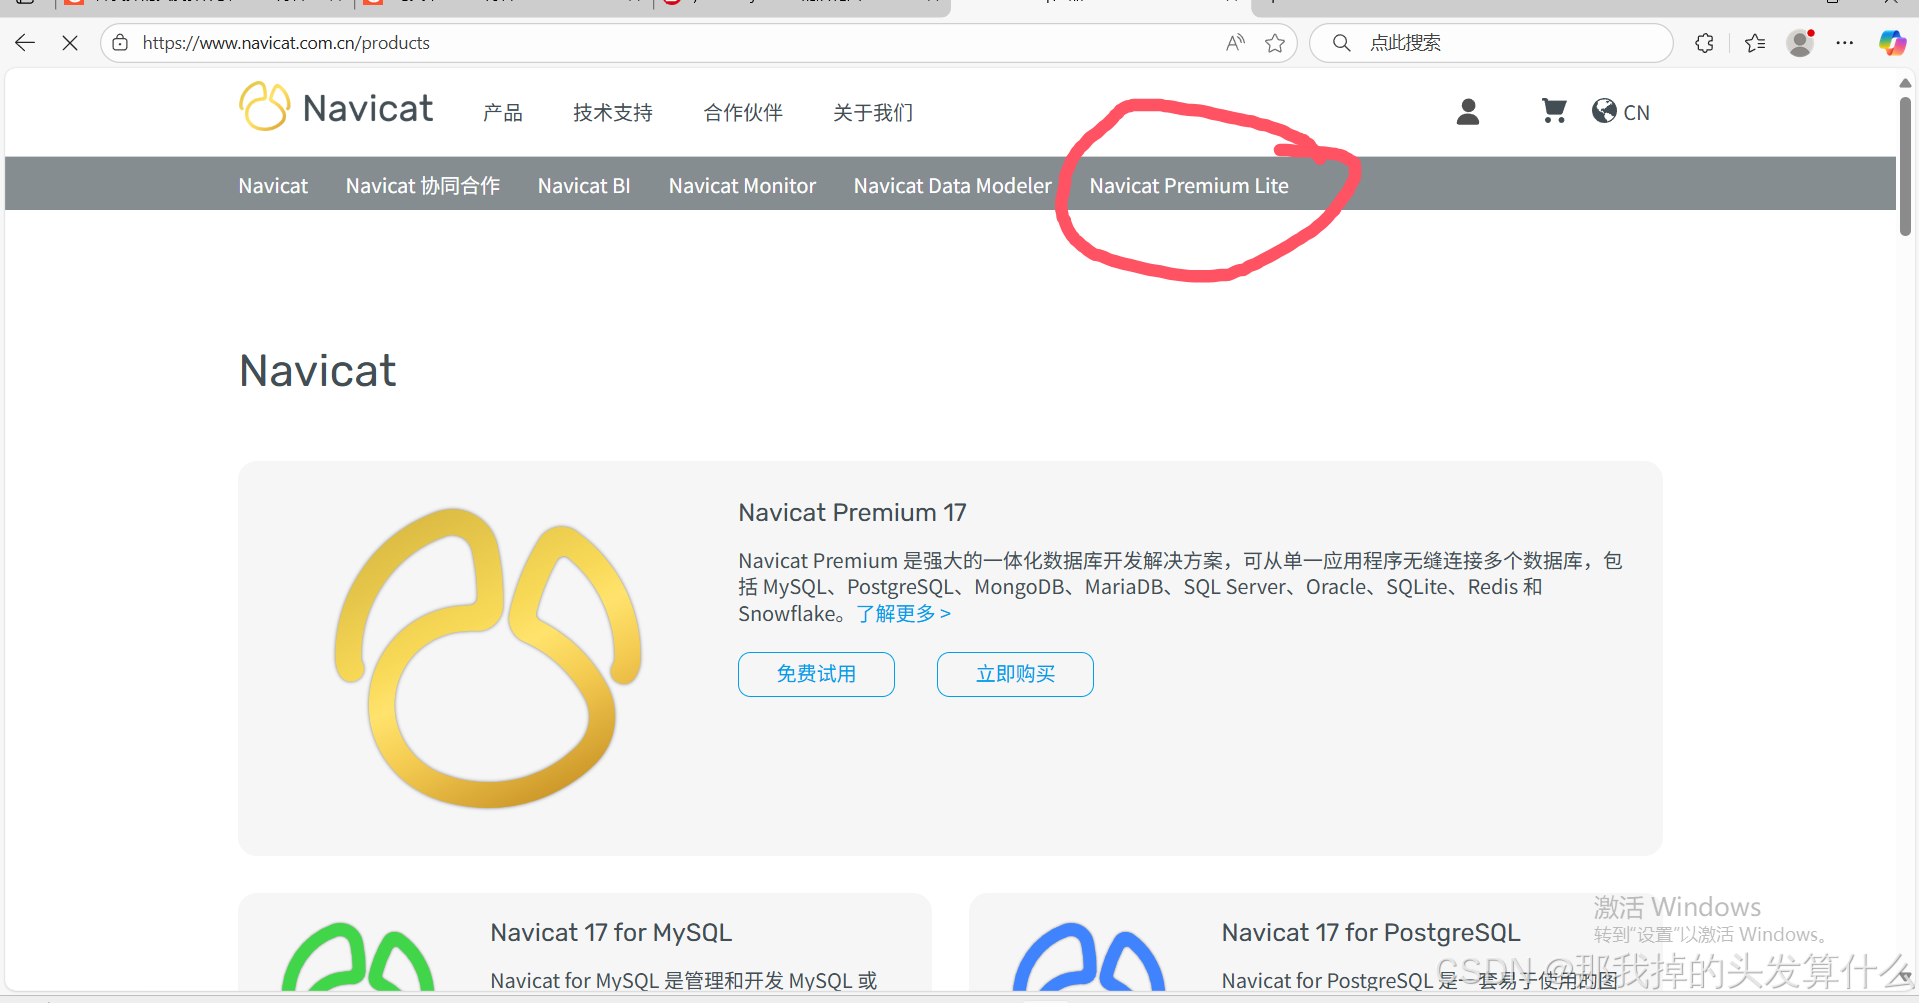Launch the Copilot sidebar icon
The height and width of the screenshot is (1003, 1919).
coord(1892,43)
